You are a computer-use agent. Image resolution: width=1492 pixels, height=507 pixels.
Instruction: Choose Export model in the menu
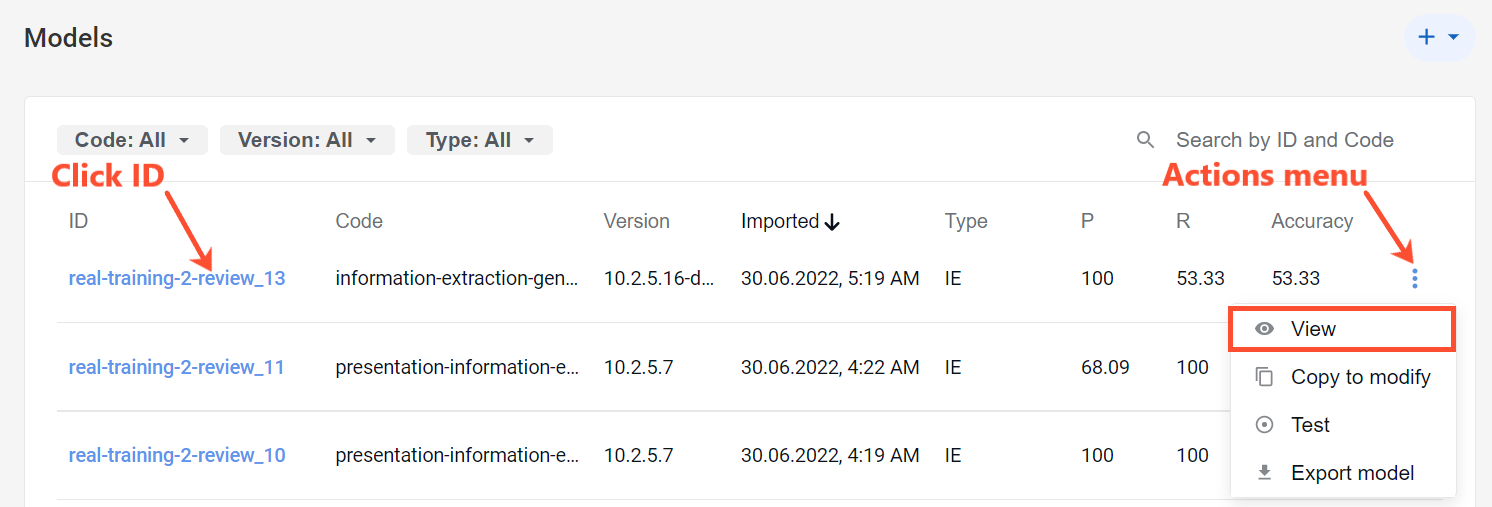pyautogui.click(x=1342, y=473)
